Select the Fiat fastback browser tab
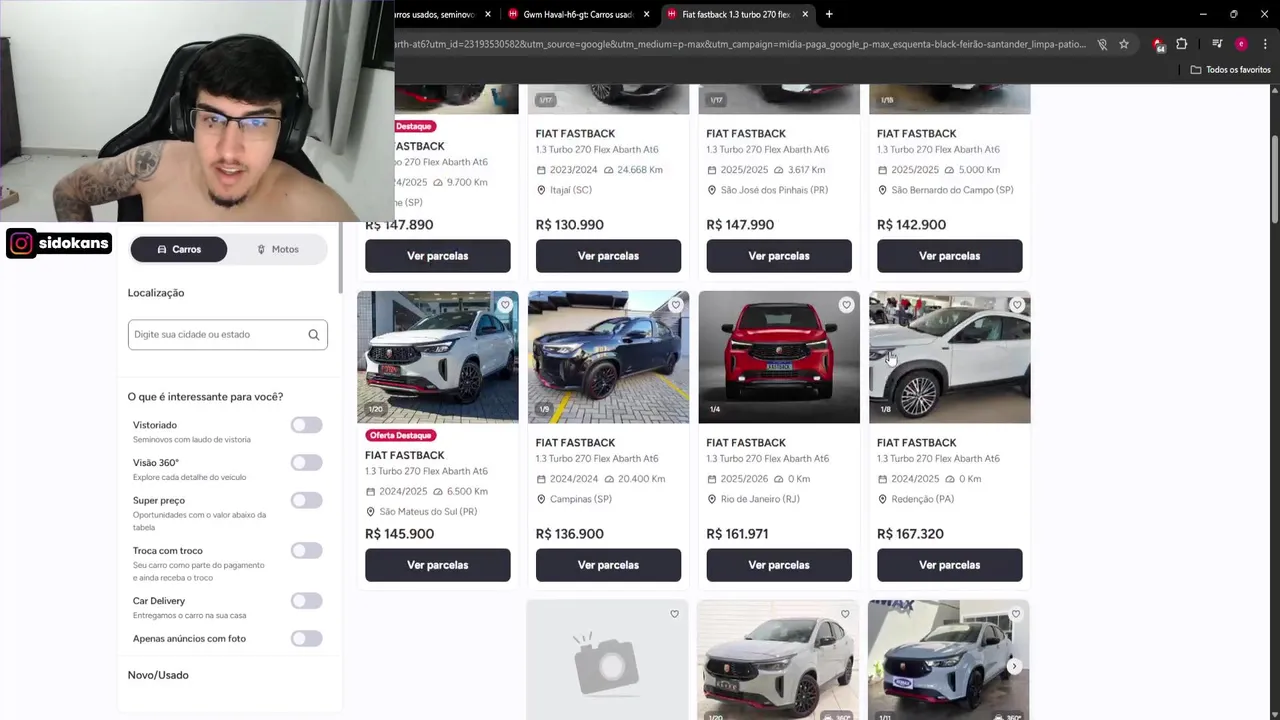This screenshot has width=1280, height=720. pyautogui.click(x=737, y=14)
